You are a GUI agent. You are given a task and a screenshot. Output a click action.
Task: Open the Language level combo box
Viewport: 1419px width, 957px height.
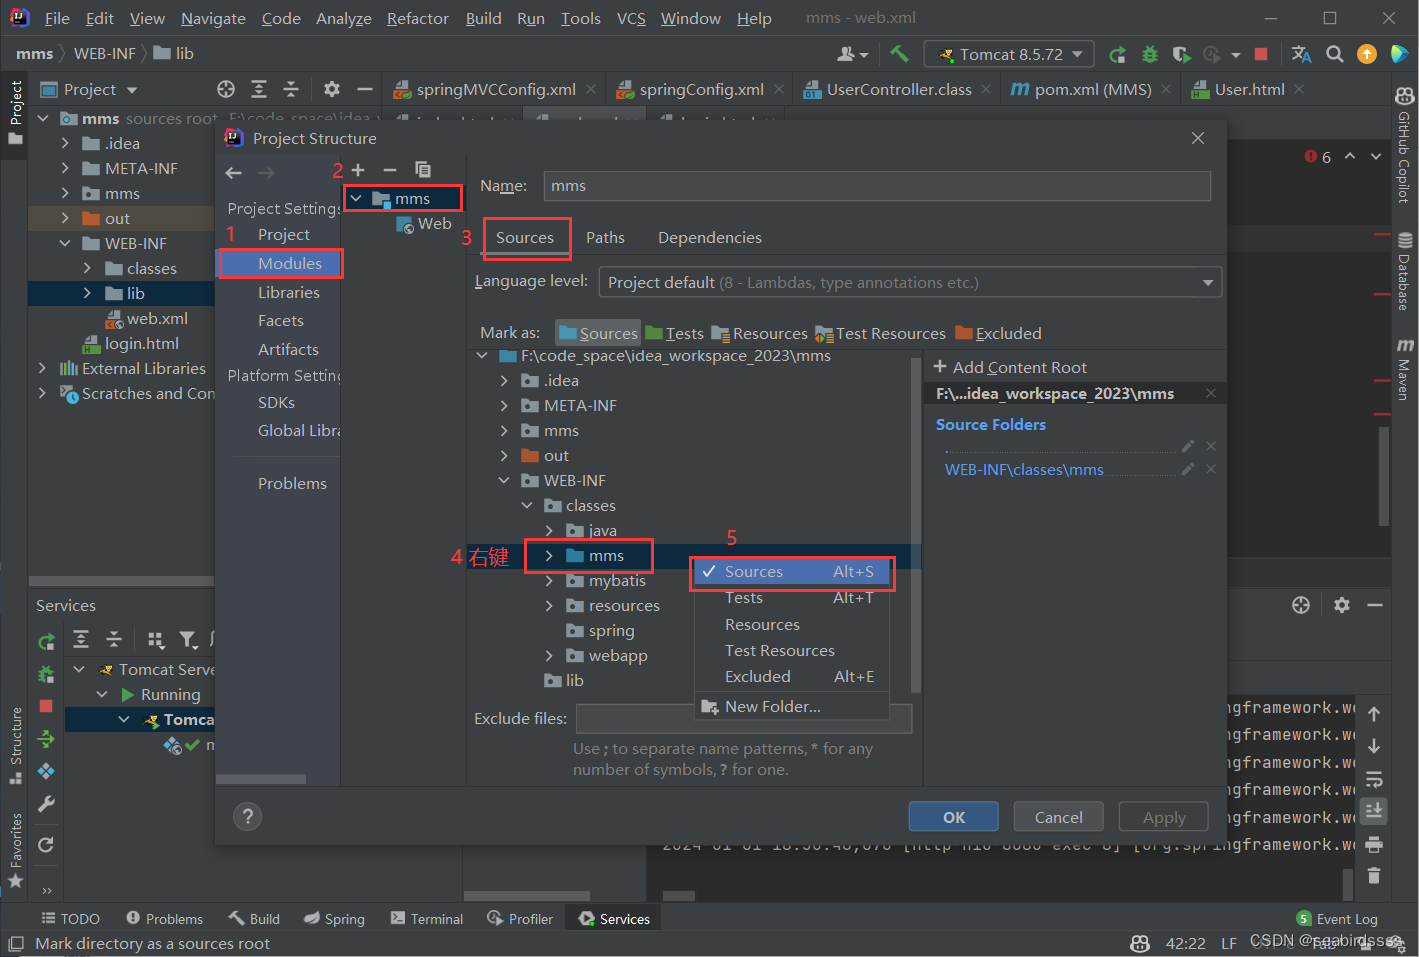click(x=910, y=282)
